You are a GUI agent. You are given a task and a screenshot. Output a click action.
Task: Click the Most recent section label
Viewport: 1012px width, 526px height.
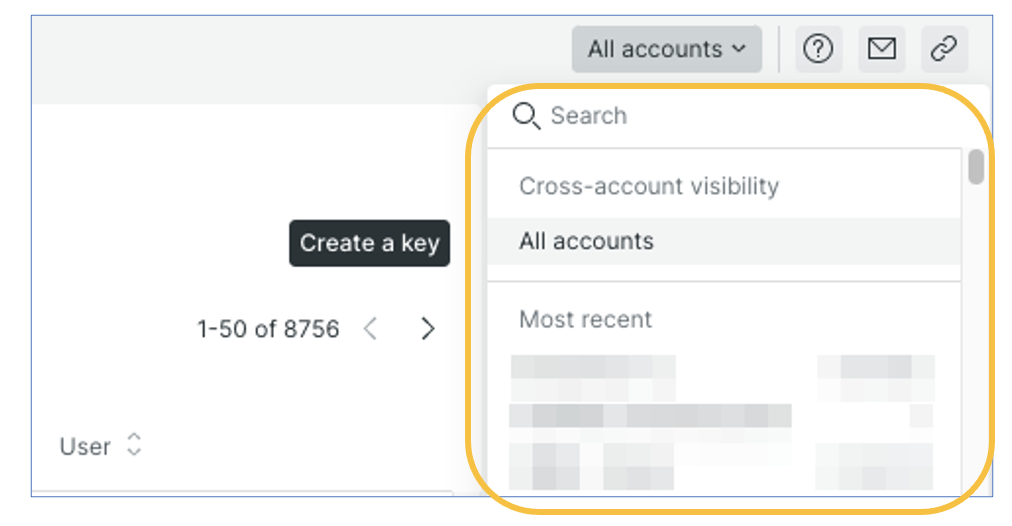585,320
